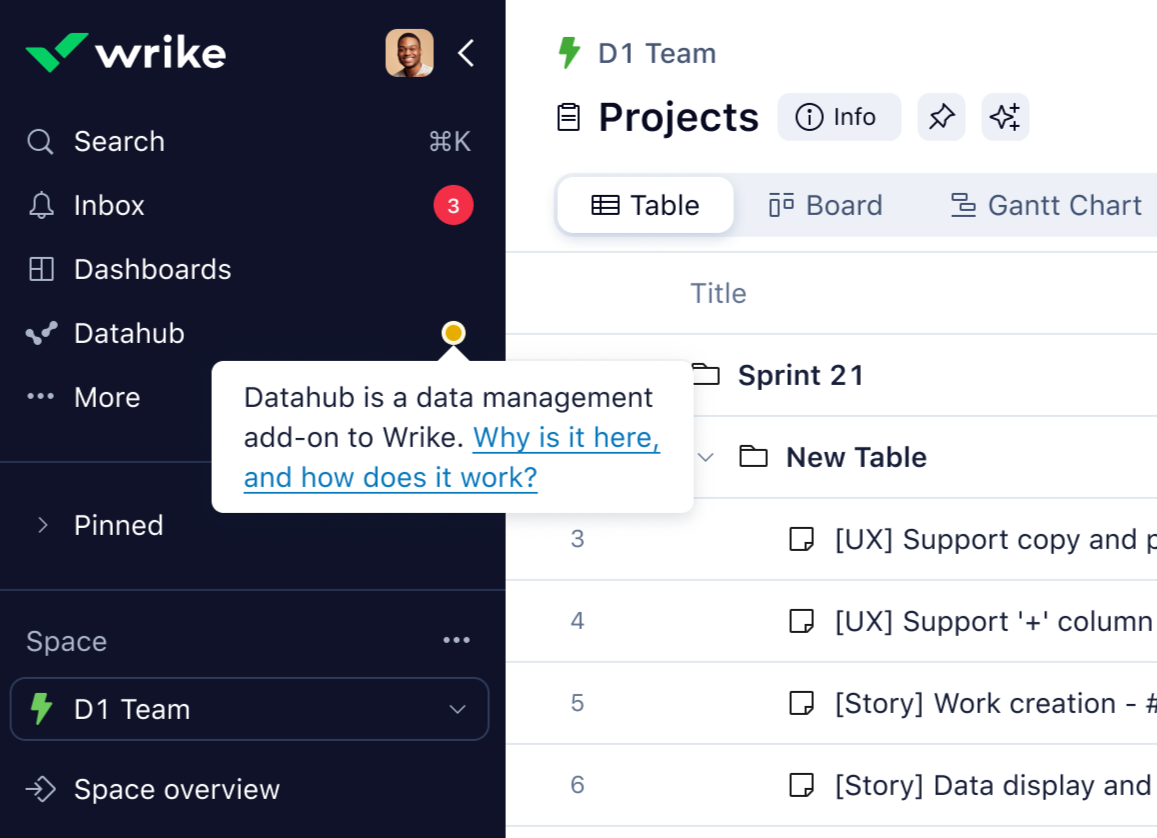Click task icon for '[Story] Data display and'
This screenshot has height=838, width=1157.
click(801, 785)
